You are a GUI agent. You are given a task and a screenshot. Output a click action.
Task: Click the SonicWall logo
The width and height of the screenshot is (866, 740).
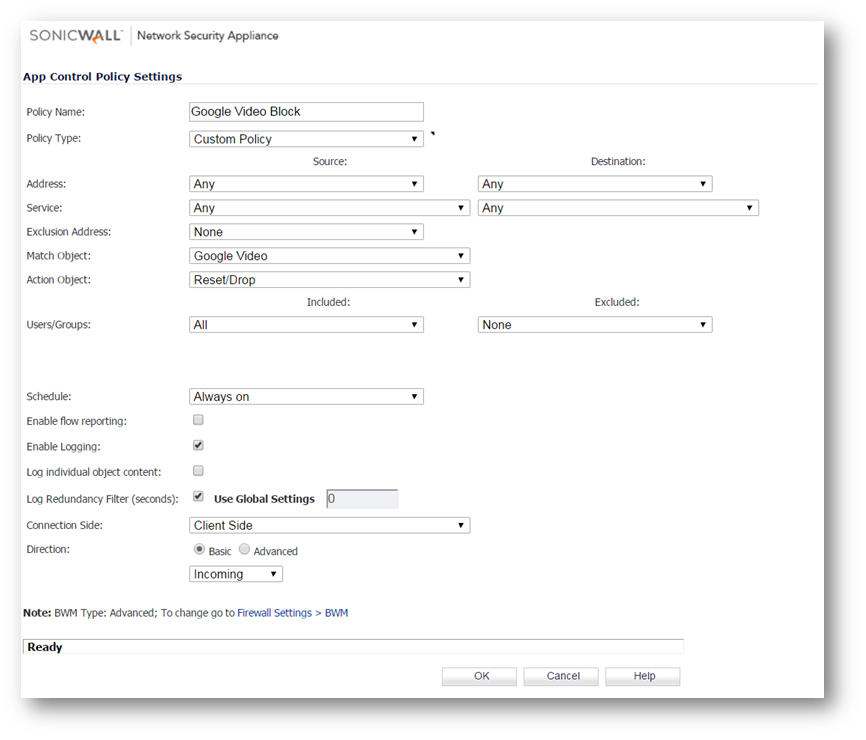[75, 36]
